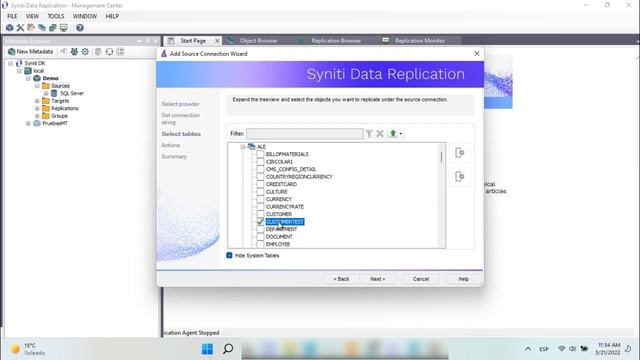The height and width of the screenshot is (360, 640).
Task: Expand the Targets folder
Action: (37, 101)
